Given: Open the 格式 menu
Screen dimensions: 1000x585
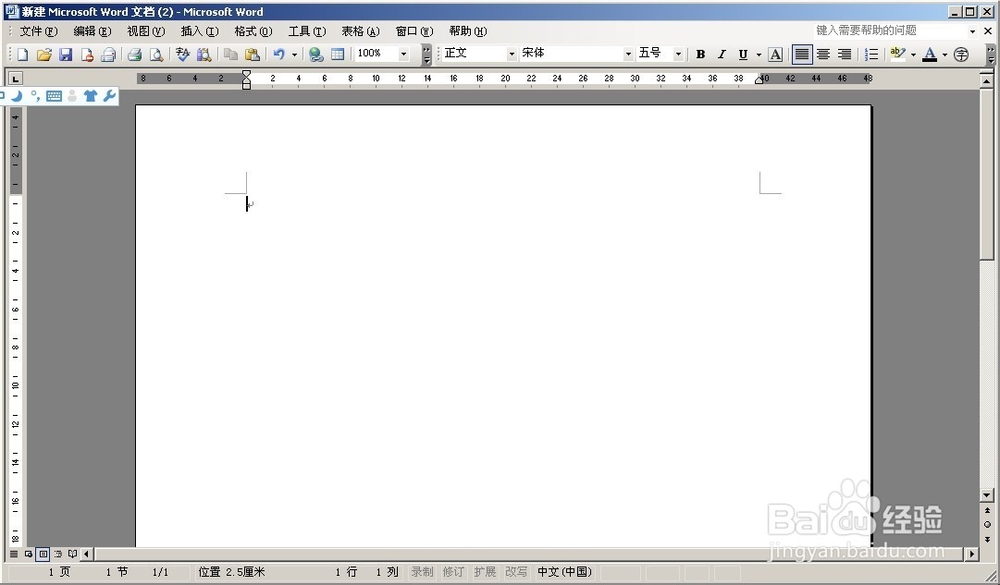Looking at the screenshot, I should tap(253, 31).
